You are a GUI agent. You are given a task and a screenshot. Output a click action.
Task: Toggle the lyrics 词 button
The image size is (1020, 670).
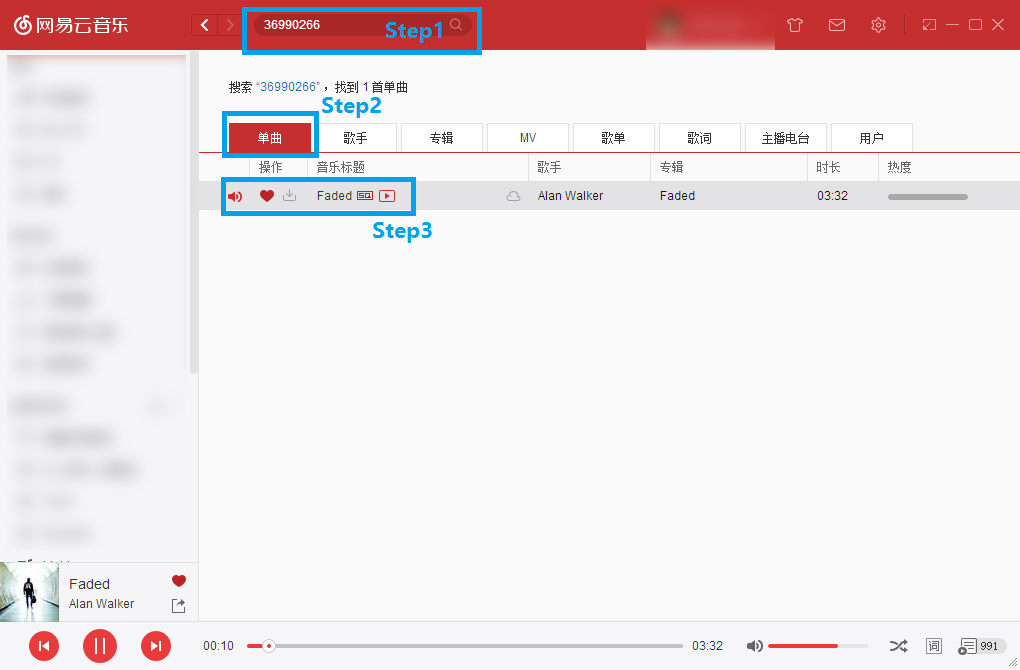tap(934, 646)
